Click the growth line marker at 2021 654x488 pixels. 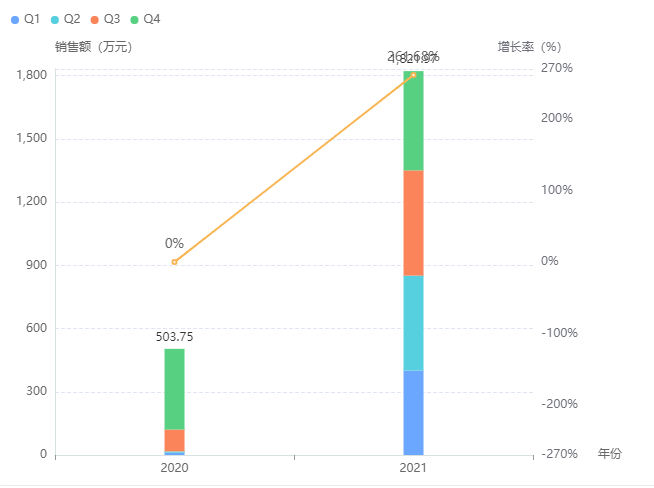tap(413, 75)
